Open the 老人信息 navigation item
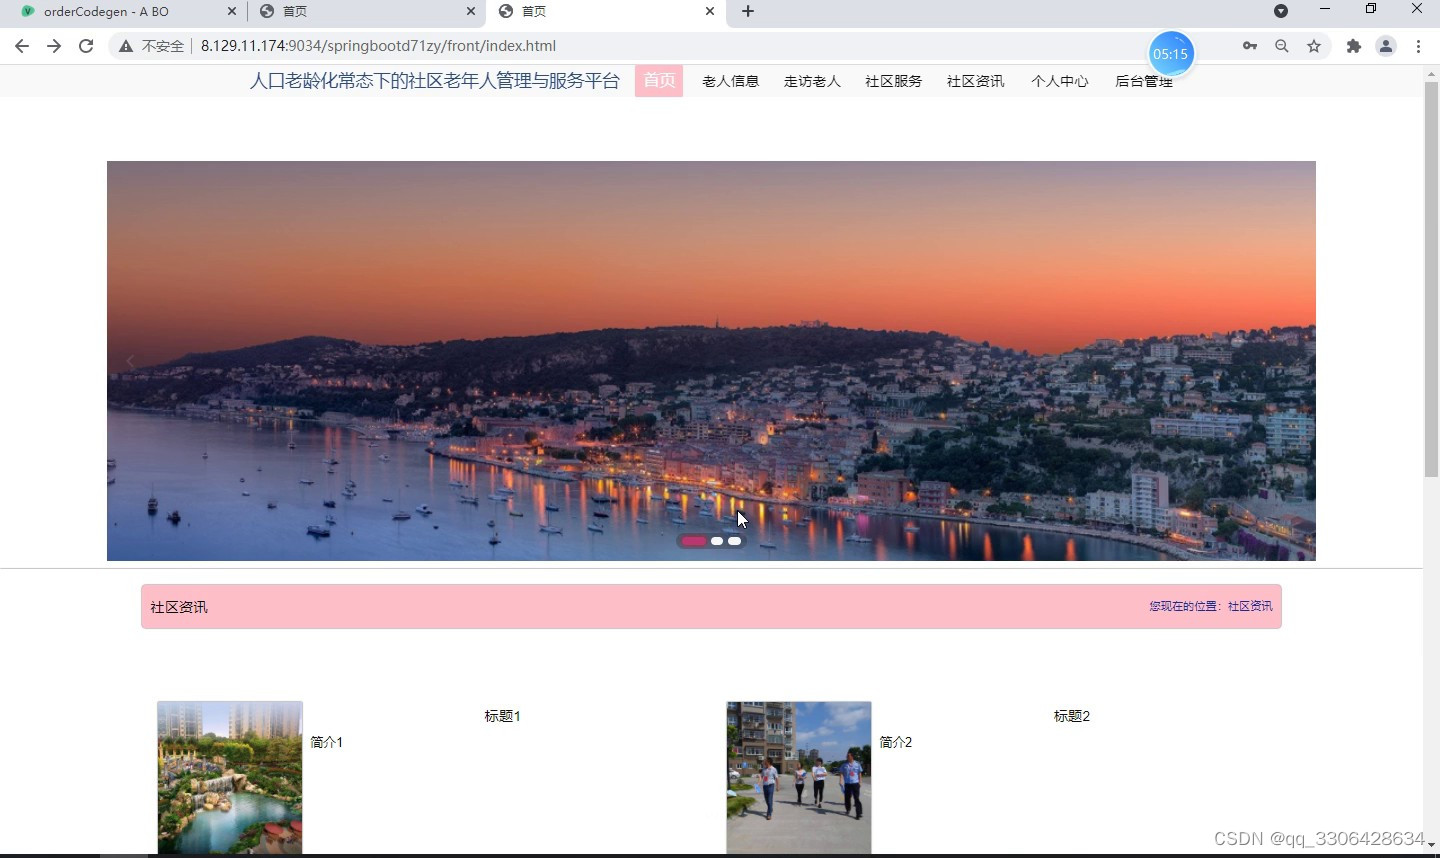The height and width of the screenshot is (858, 1440). (730, 81)
